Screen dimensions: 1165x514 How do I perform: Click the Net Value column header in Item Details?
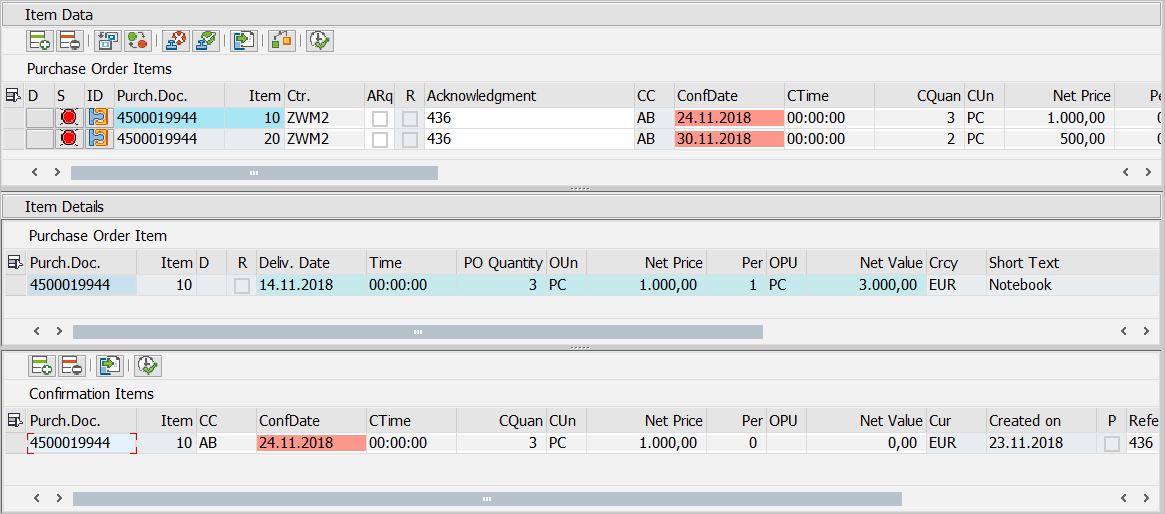tap(890, 263)
